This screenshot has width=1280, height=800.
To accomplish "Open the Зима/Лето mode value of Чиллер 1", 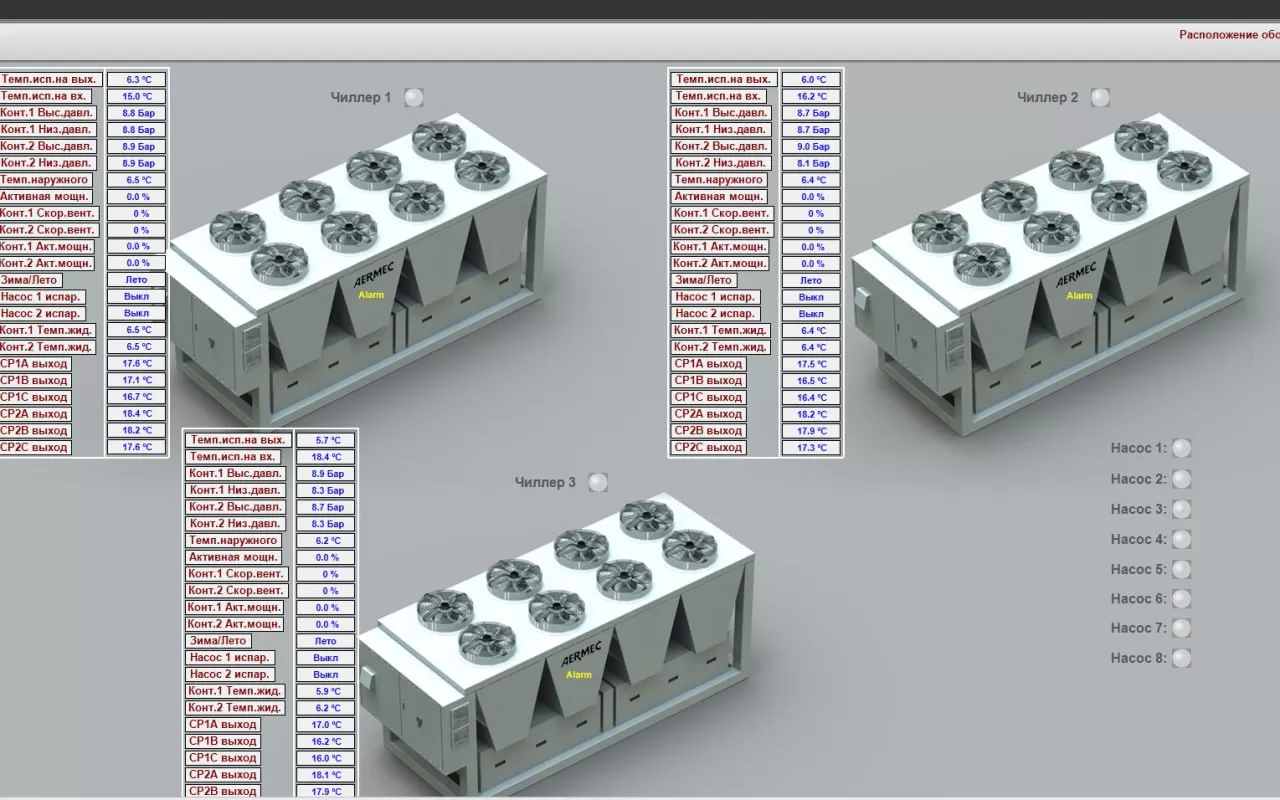I will click(137, 280).
